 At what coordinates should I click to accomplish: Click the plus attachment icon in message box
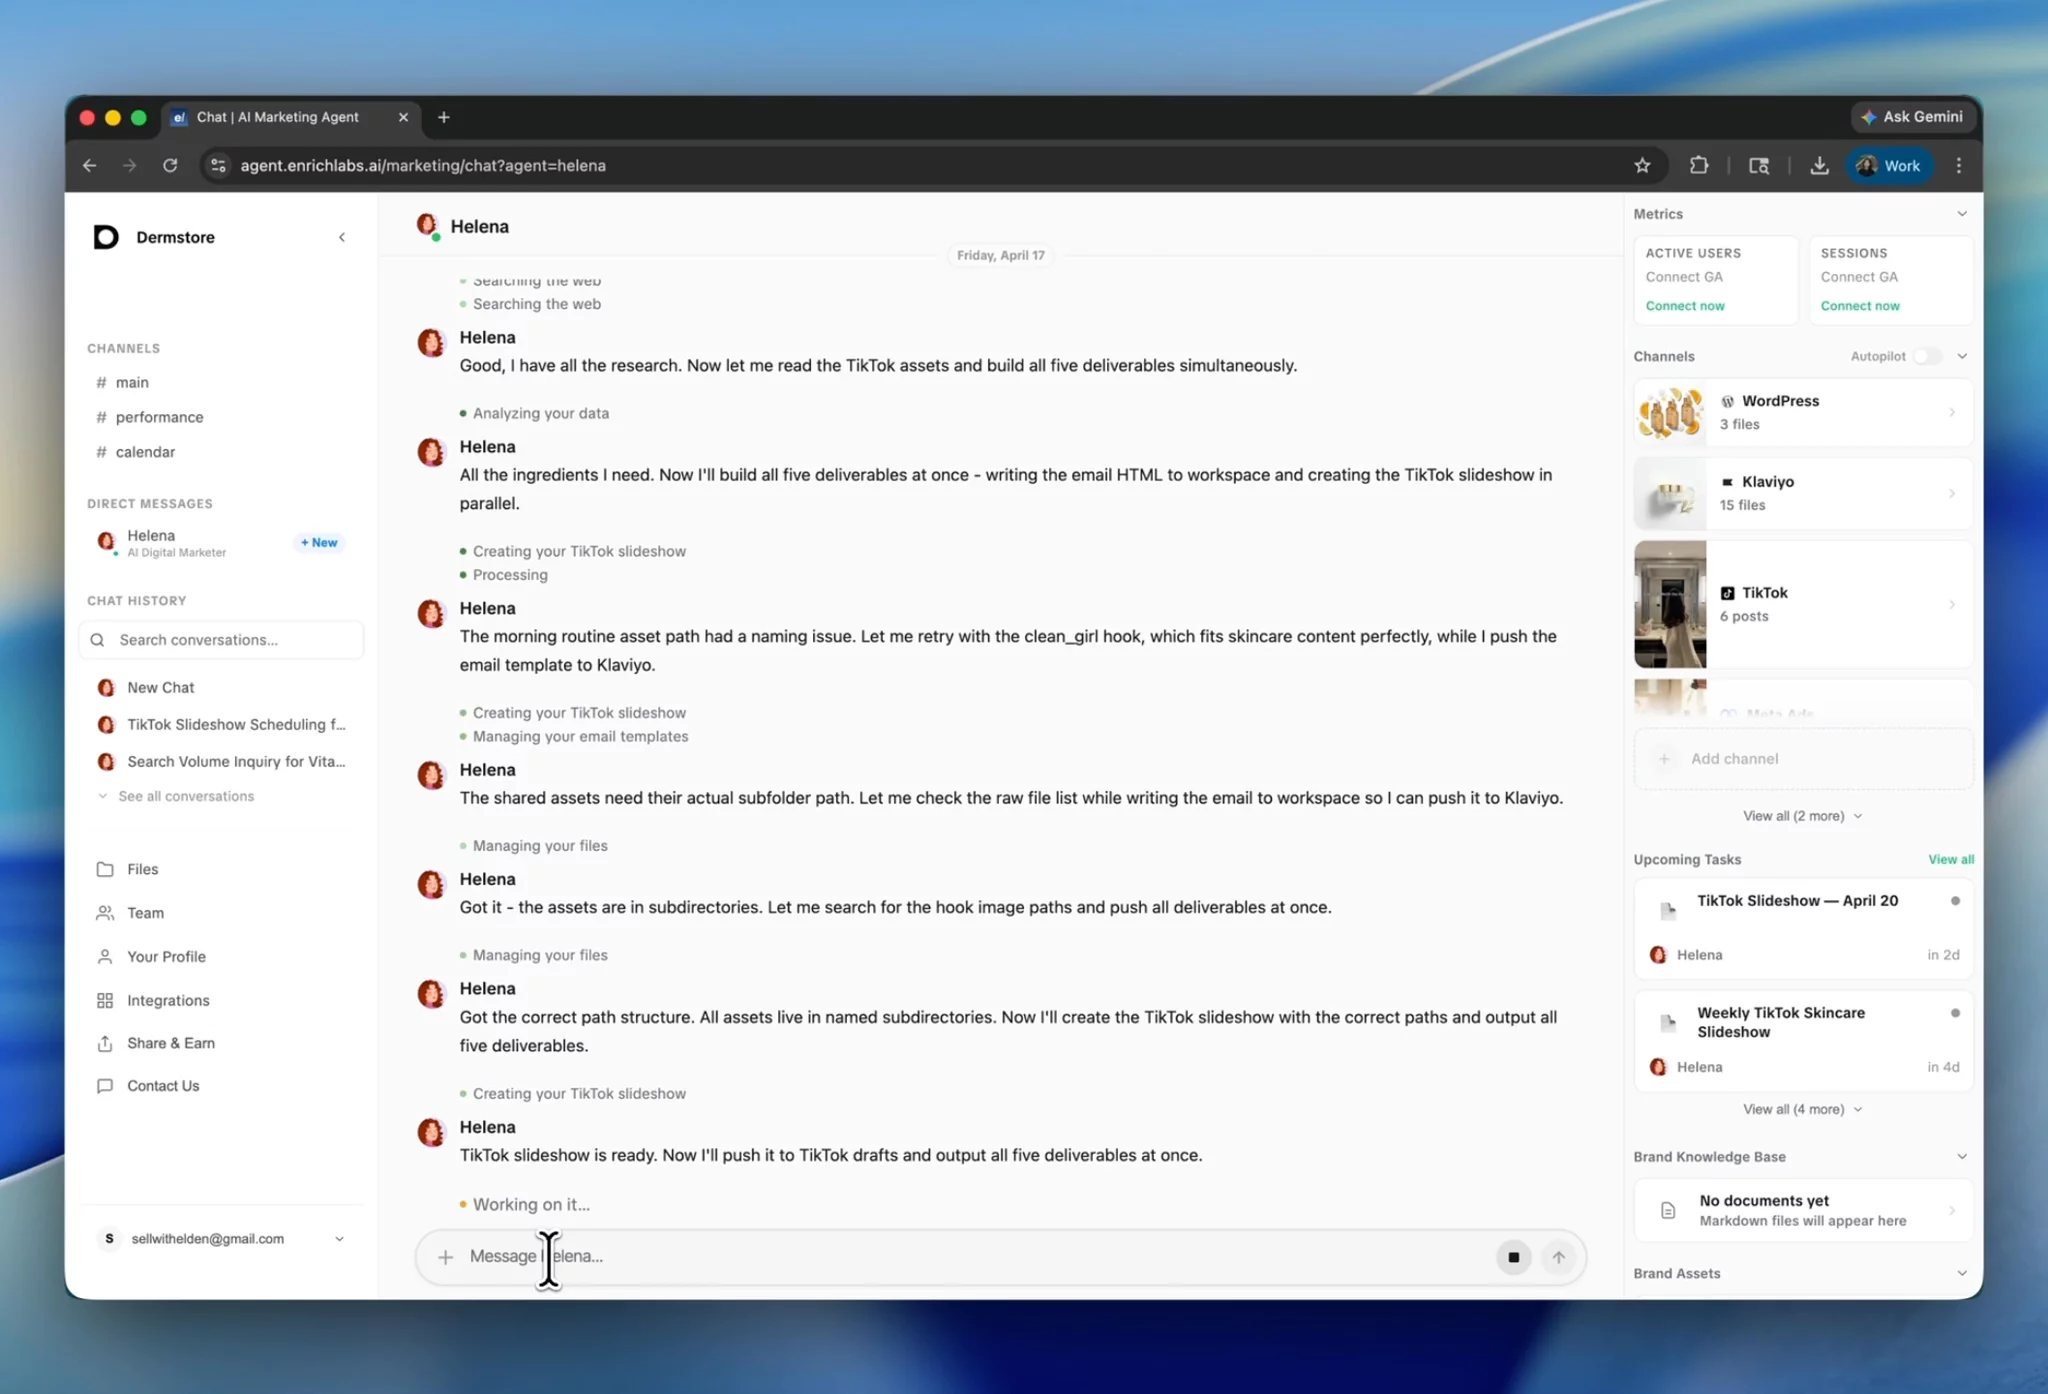(446, 1257)
